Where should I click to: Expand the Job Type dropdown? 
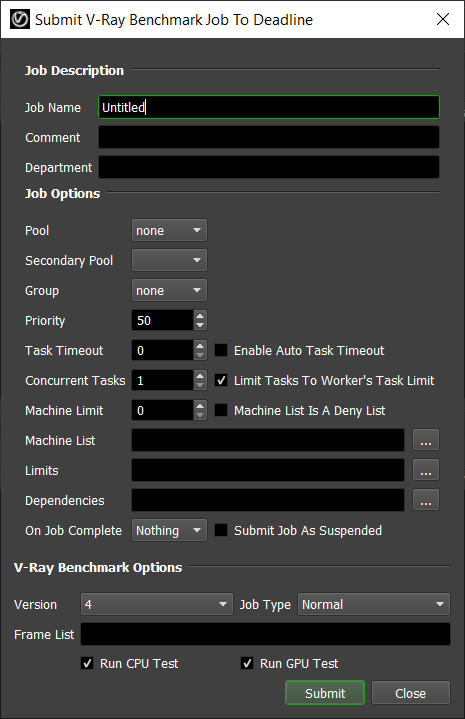click(374, 604)
